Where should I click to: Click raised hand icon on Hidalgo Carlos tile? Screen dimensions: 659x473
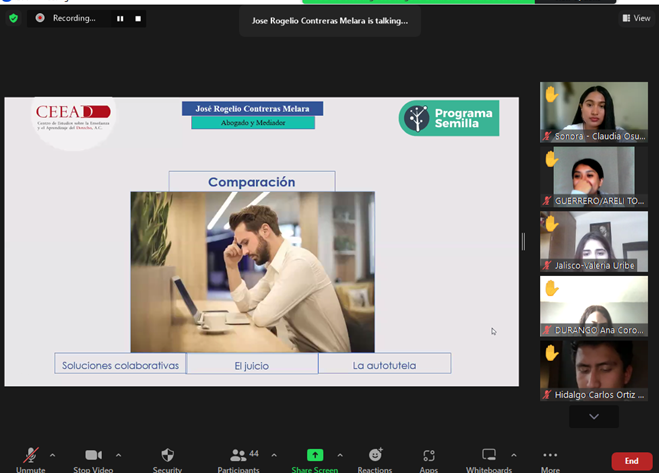coord(551,353)
